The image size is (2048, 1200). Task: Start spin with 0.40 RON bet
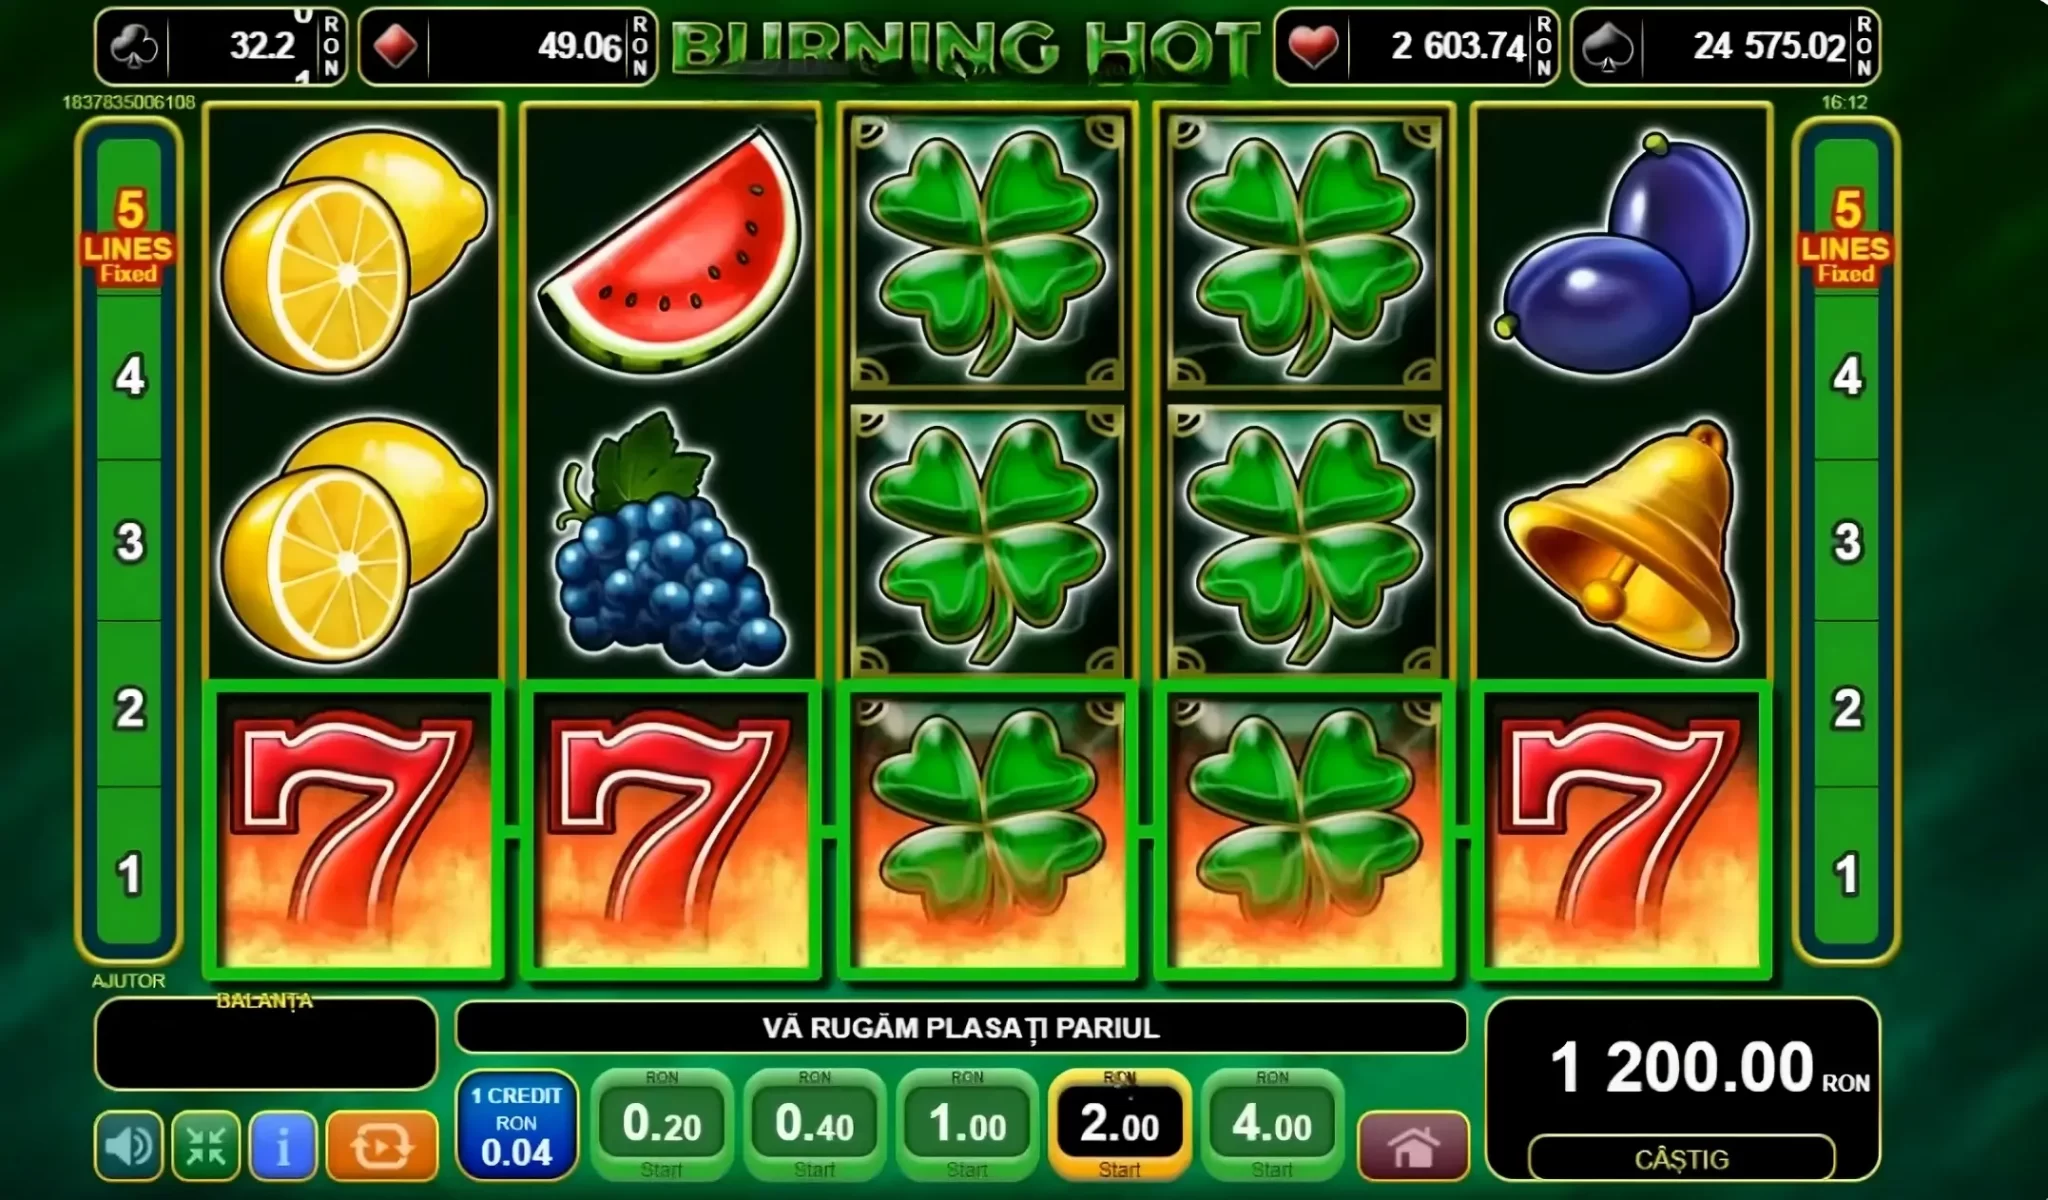[814, 1125]
